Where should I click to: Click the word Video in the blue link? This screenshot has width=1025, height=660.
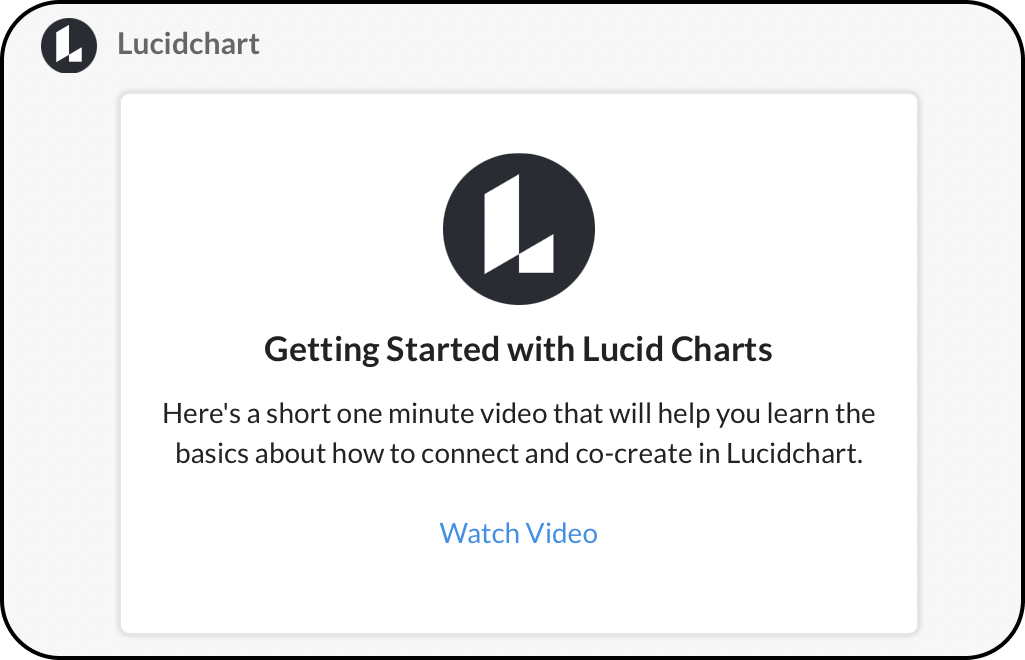(562, 533)
